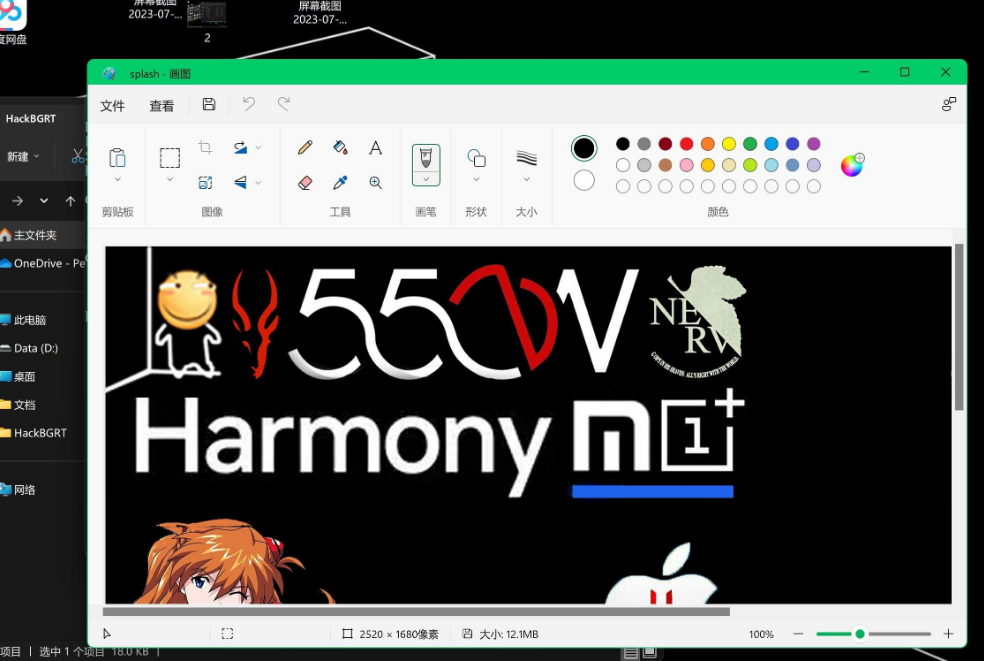Expand the Rotate options arrow
The width and height of the screenshot is (984, 661).
click(x=259, y=148)
